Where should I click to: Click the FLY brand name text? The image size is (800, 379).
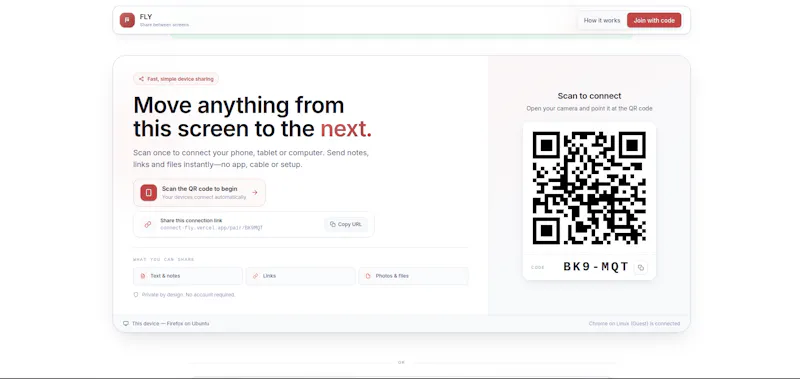tap(145, 17)
